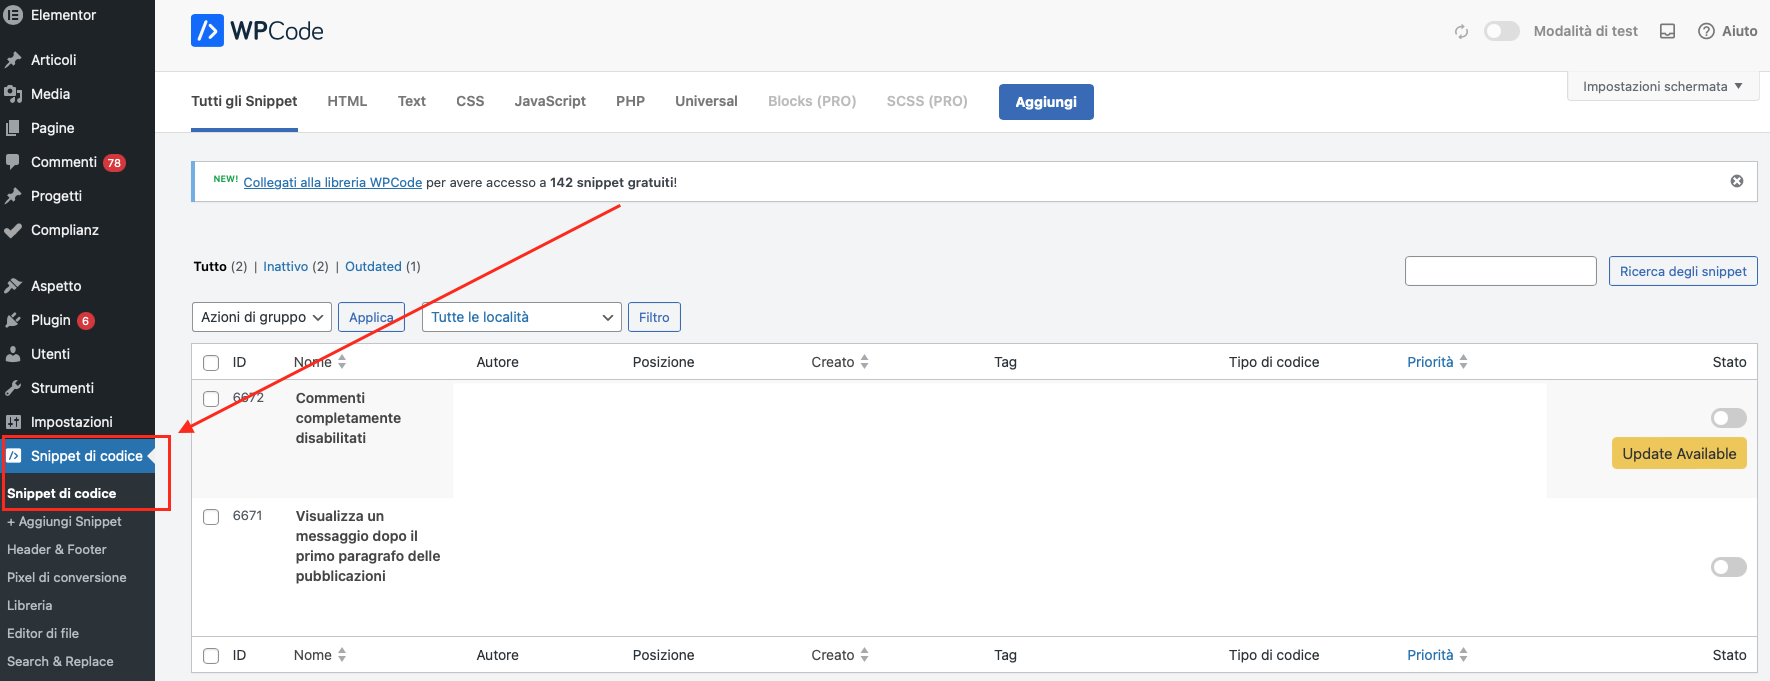Expand Impostazioni schermata panel

[1662, 87]
